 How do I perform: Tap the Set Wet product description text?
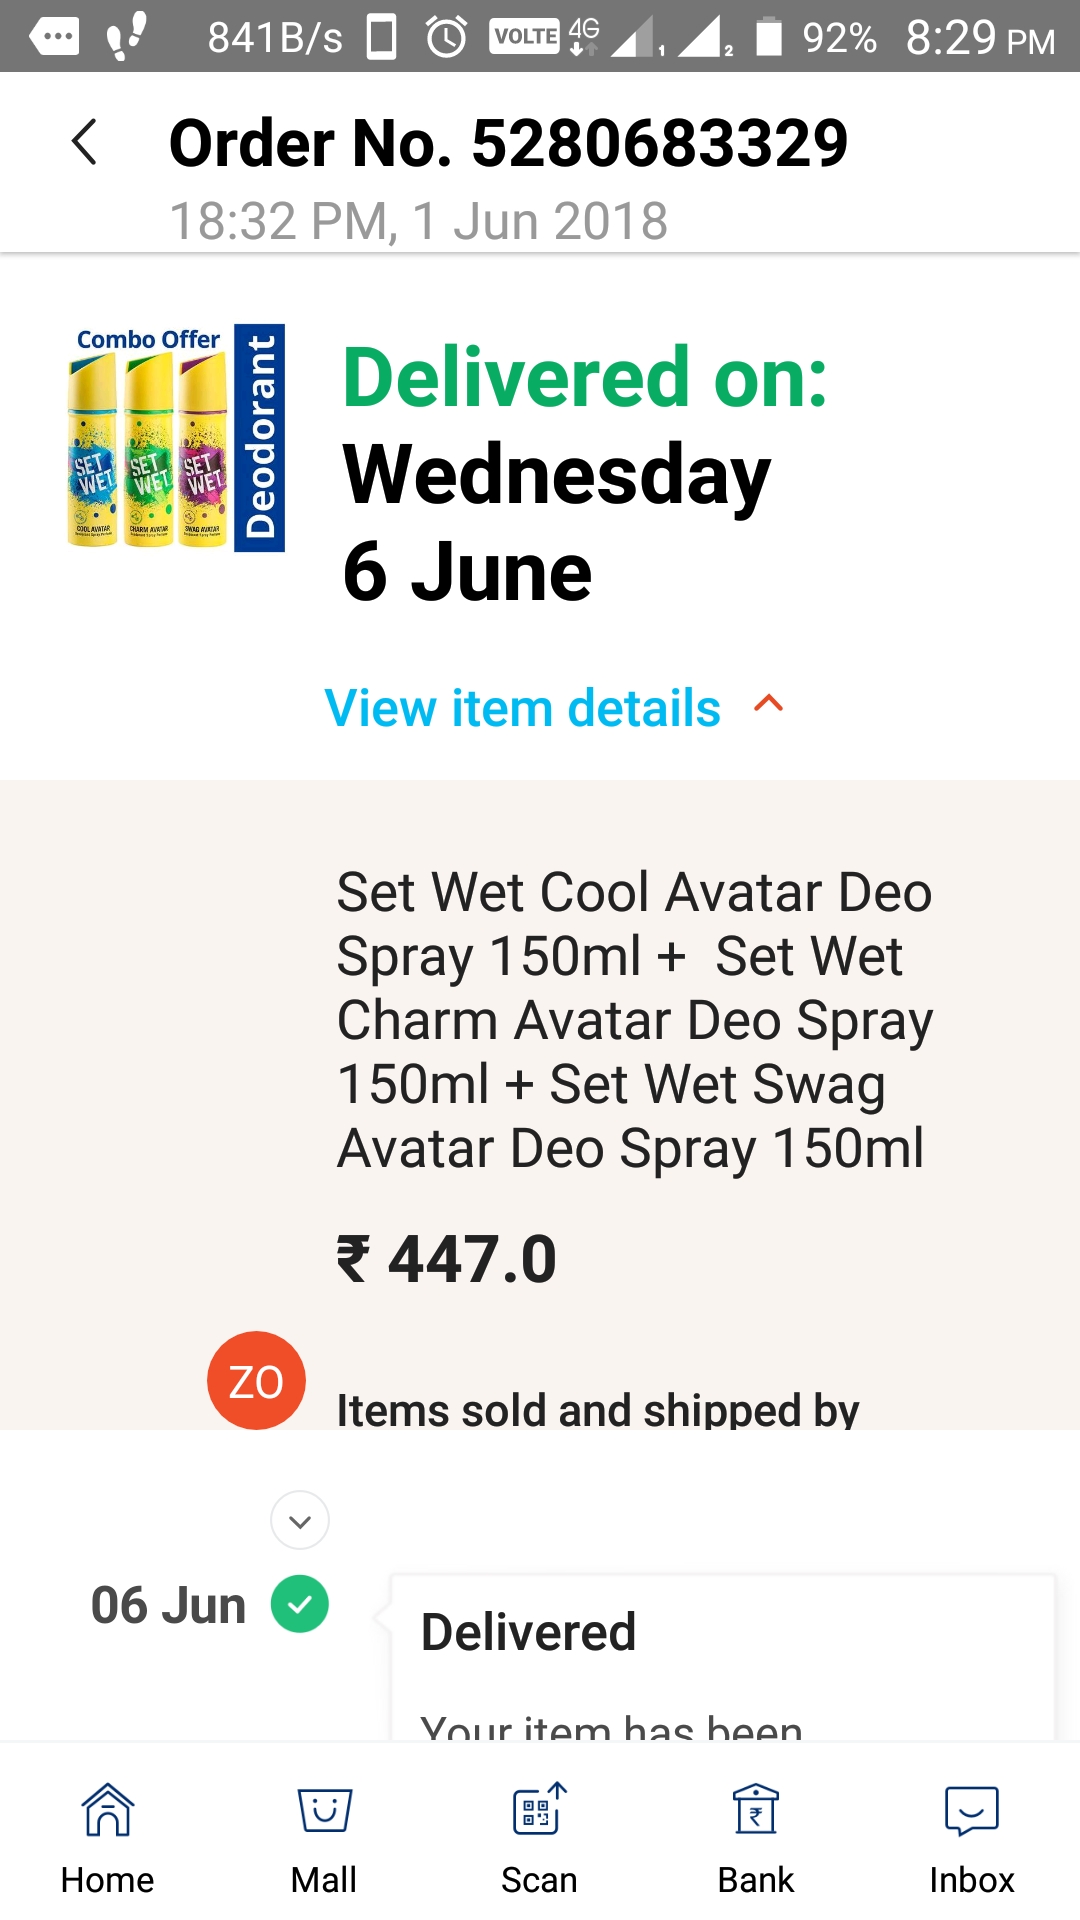pos(634,1020)
